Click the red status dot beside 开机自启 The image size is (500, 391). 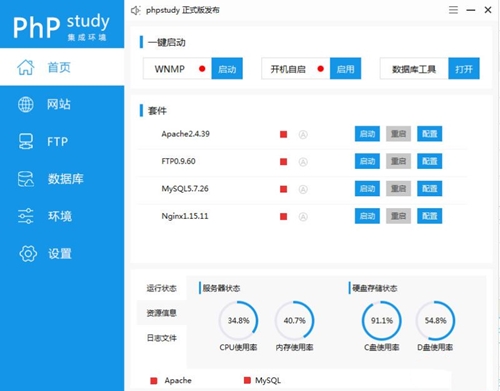point(321,69)
